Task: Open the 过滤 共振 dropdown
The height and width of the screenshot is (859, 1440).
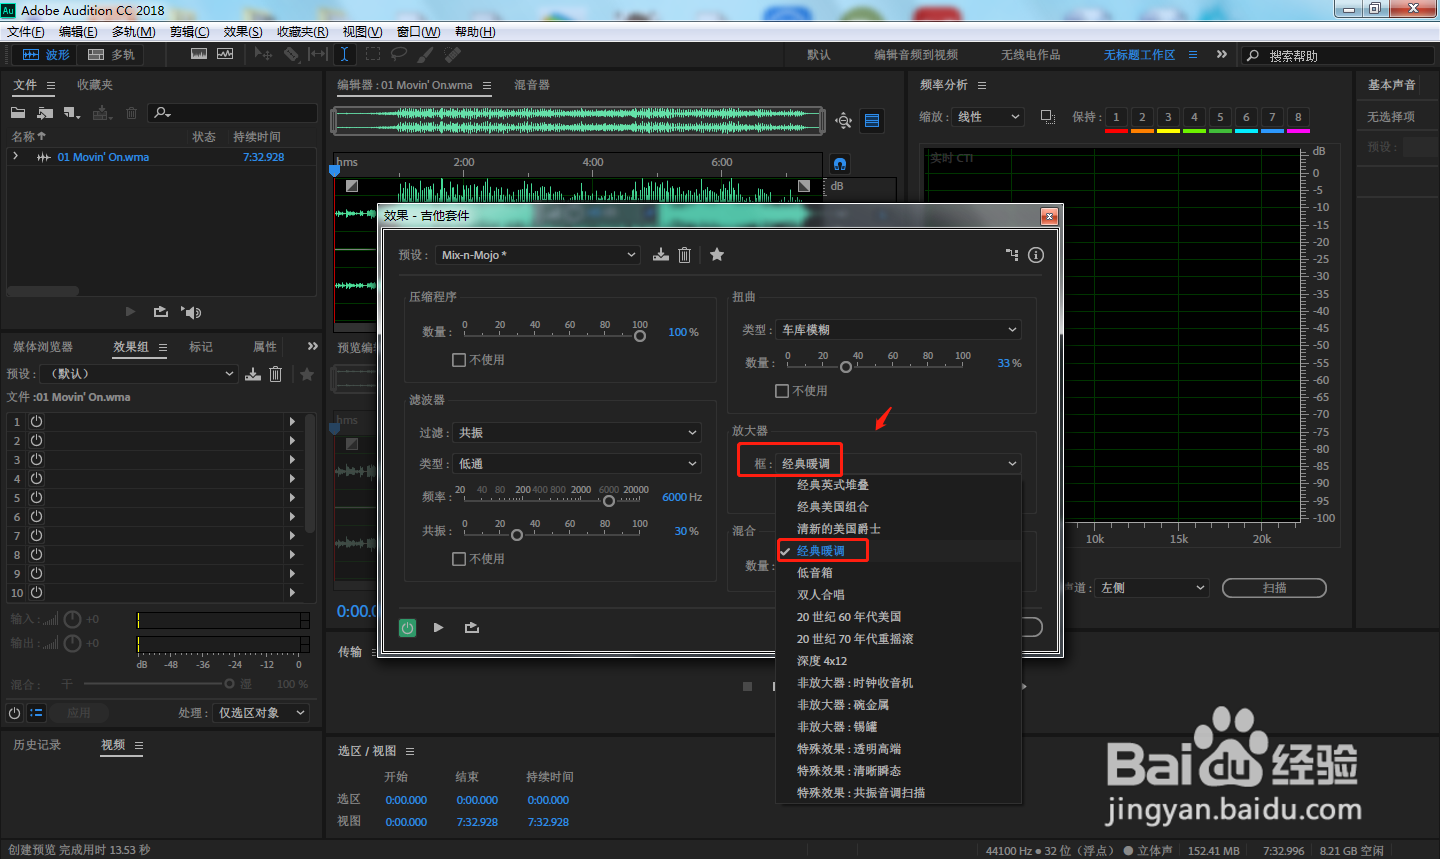Action: 576,433
